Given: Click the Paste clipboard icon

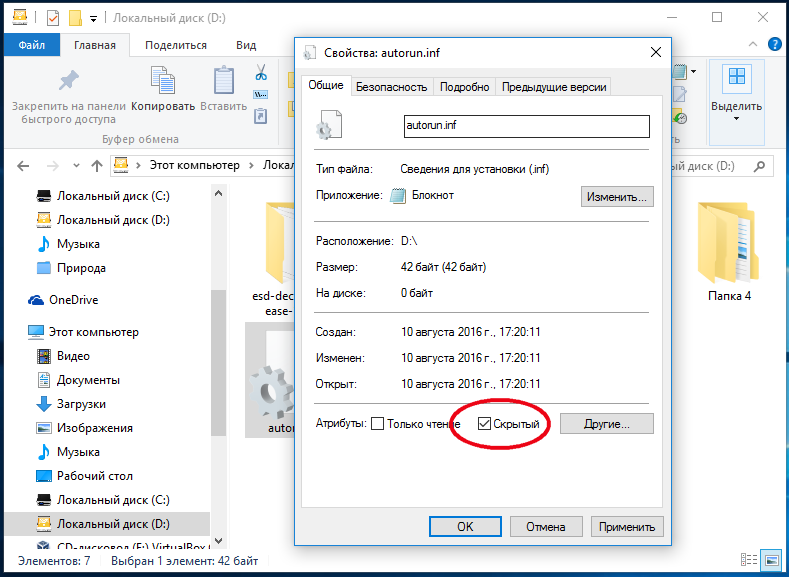Looking at the screenshot, I should click(x=223, y=84).
